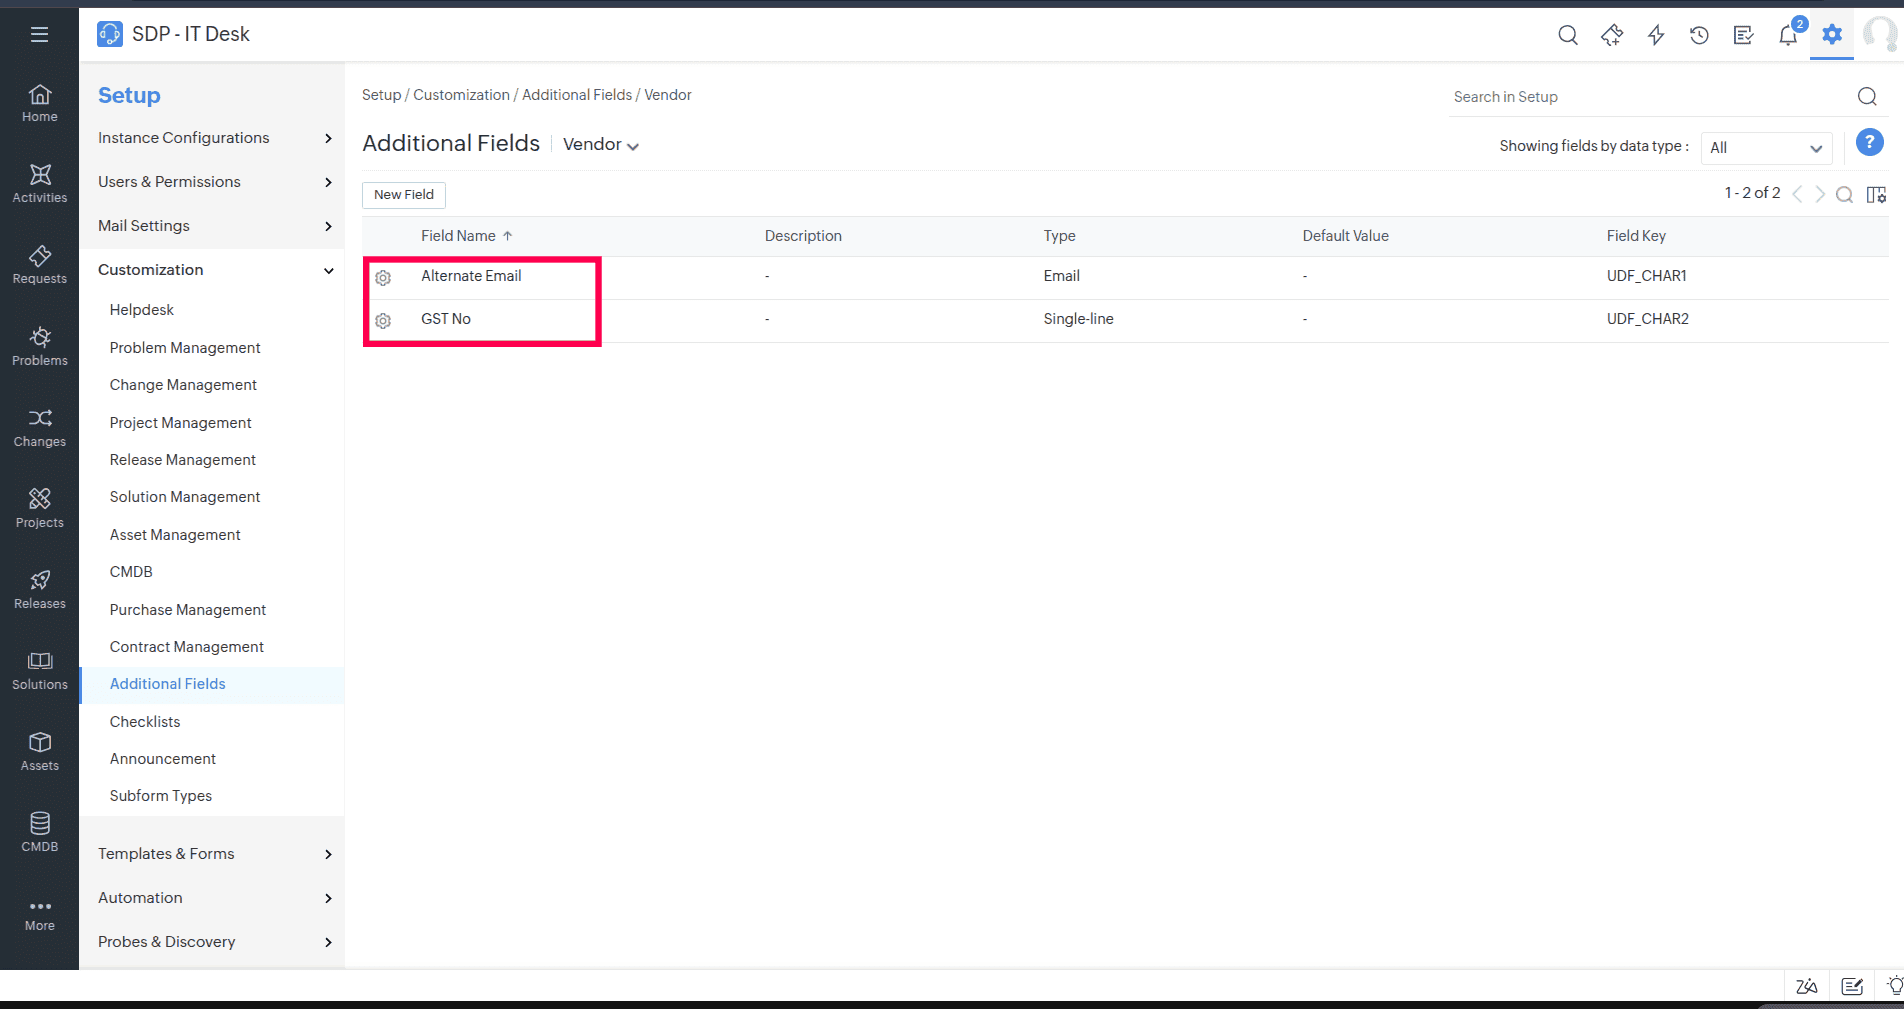
Task: Select Asset Management in the setup menu
Action: click(x=175, y=535)
